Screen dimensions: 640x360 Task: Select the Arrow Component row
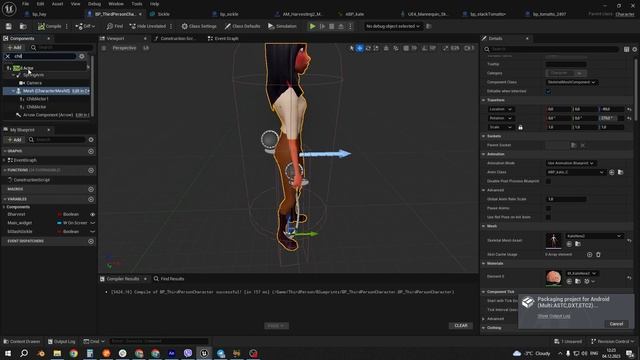pyautogui.click(x=48, y=115)
